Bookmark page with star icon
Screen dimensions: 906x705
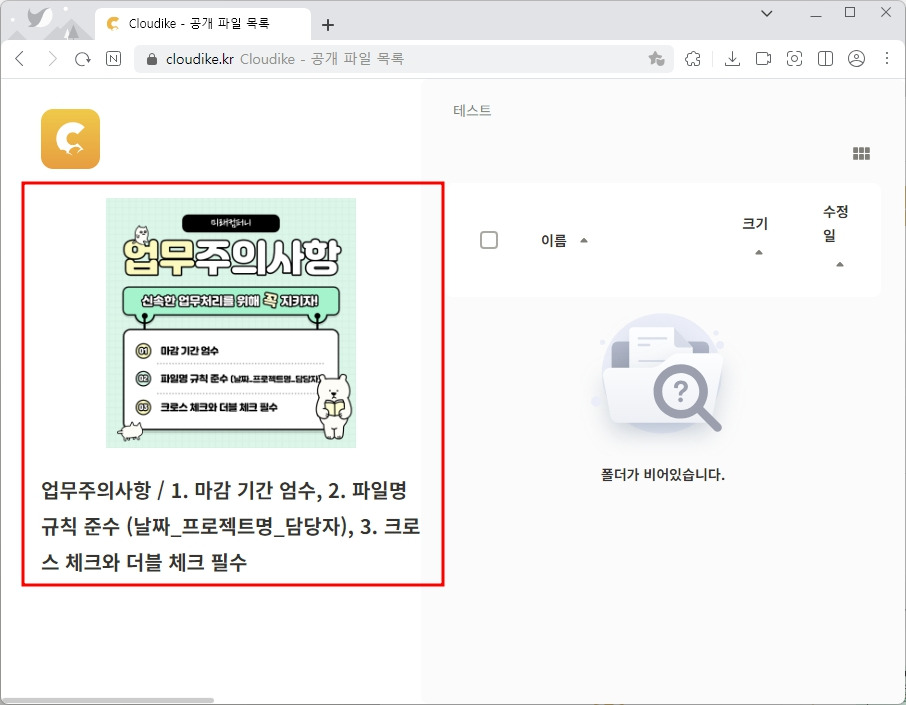[x=656, y=58]
